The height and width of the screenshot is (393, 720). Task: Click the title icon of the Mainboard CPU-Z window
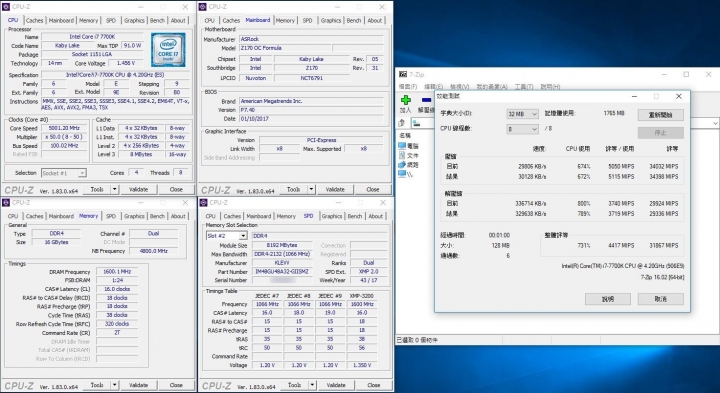click(203, 7)
